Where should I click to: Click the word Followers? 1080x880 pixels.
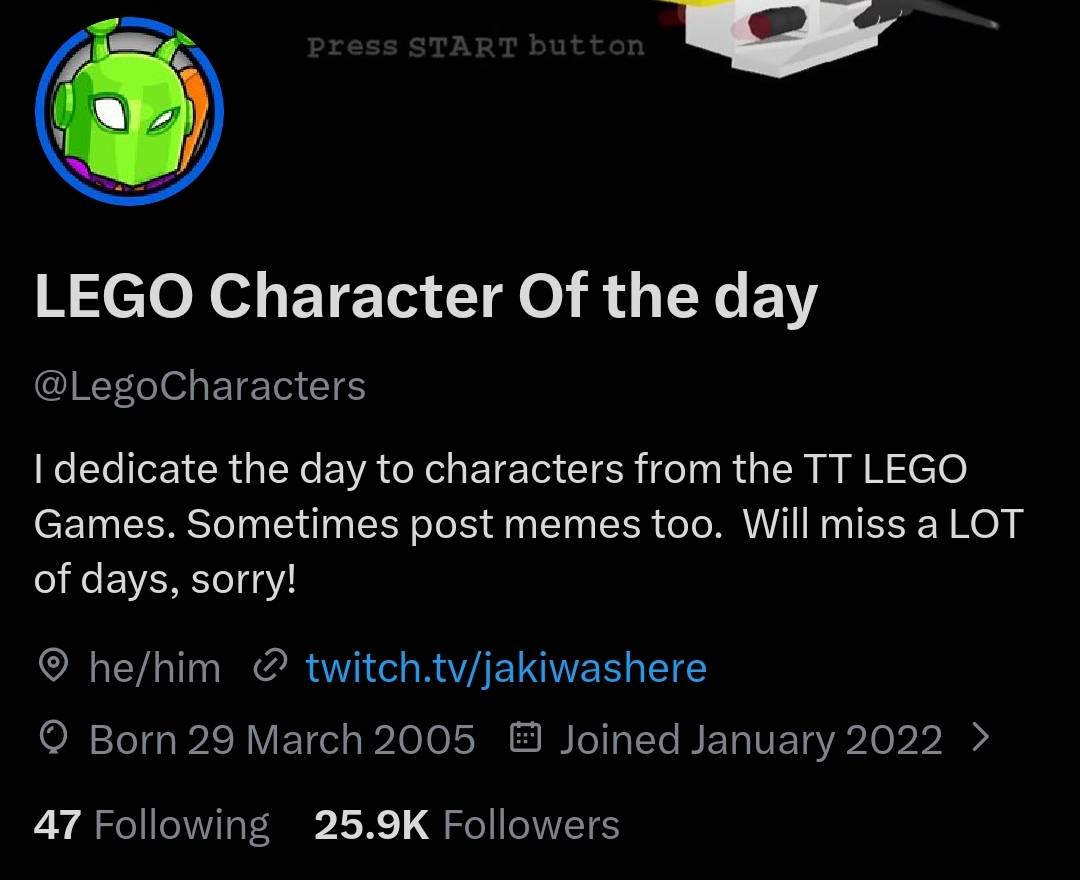click(531, 825)
